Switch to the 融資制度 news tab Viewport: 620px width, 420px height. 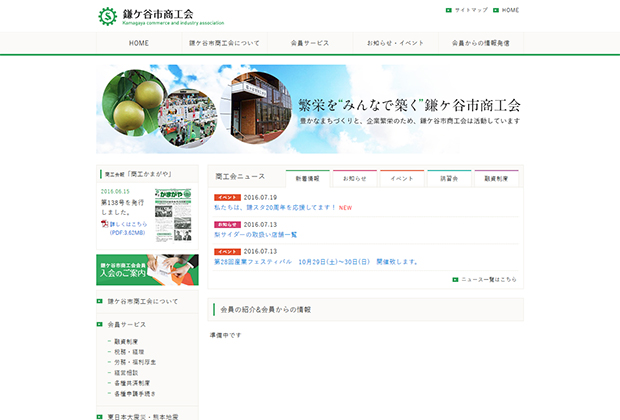[496, 178]
